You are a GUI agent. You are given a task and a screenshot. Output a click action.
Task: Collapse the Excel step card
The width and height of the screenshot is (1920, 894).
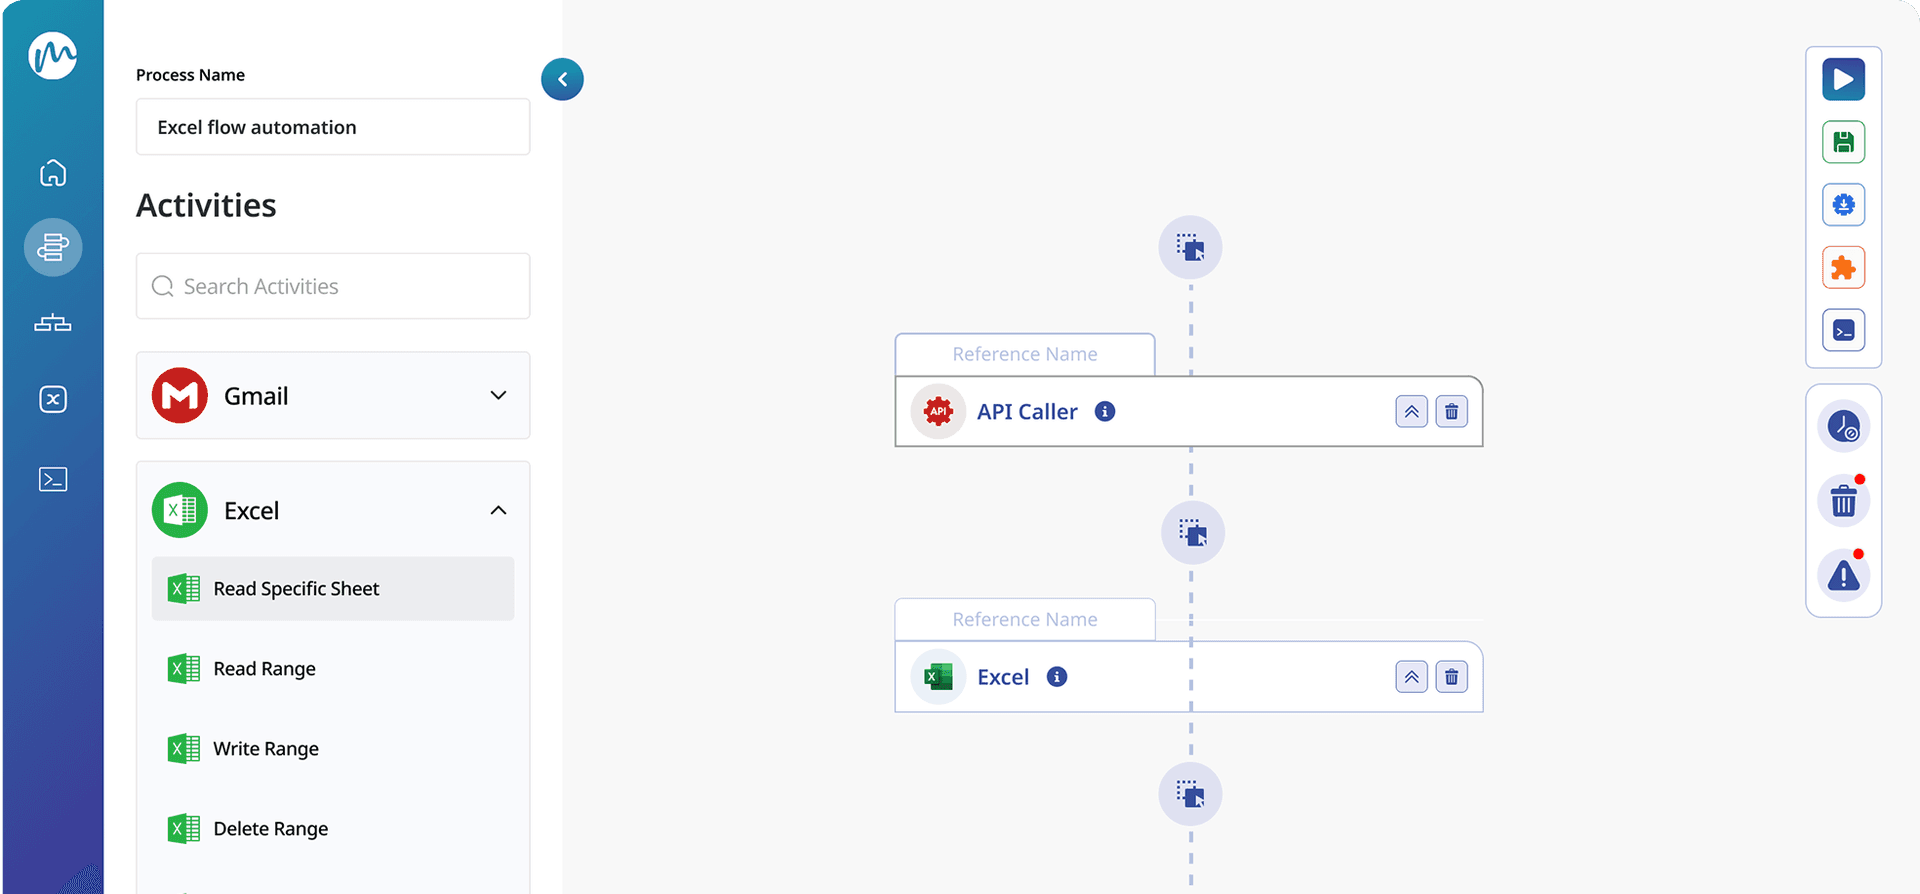coord(1411,677)
